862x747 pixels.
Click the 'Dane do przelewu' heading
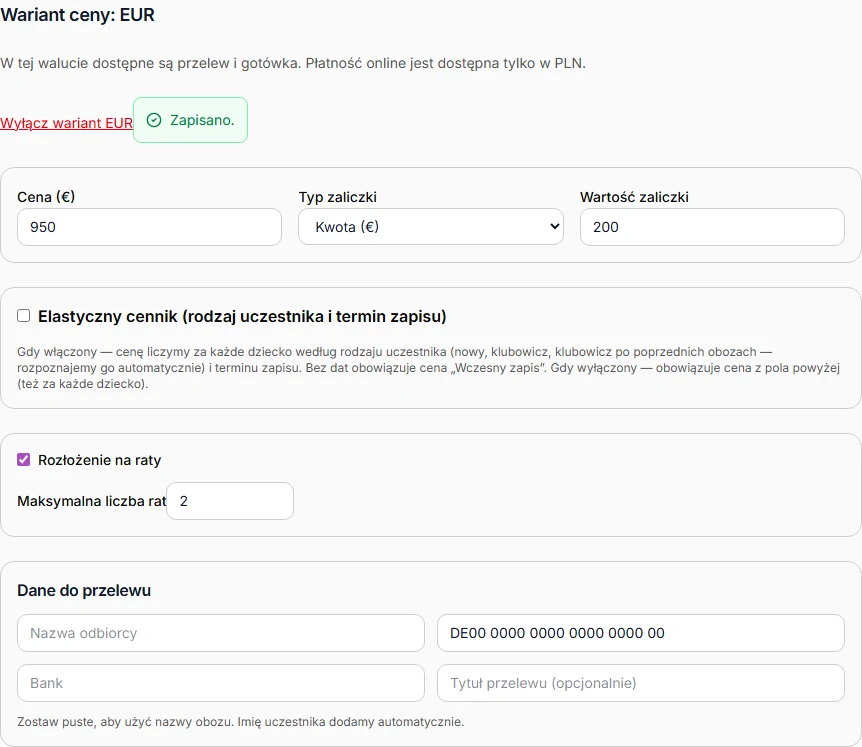click(84, 590)
